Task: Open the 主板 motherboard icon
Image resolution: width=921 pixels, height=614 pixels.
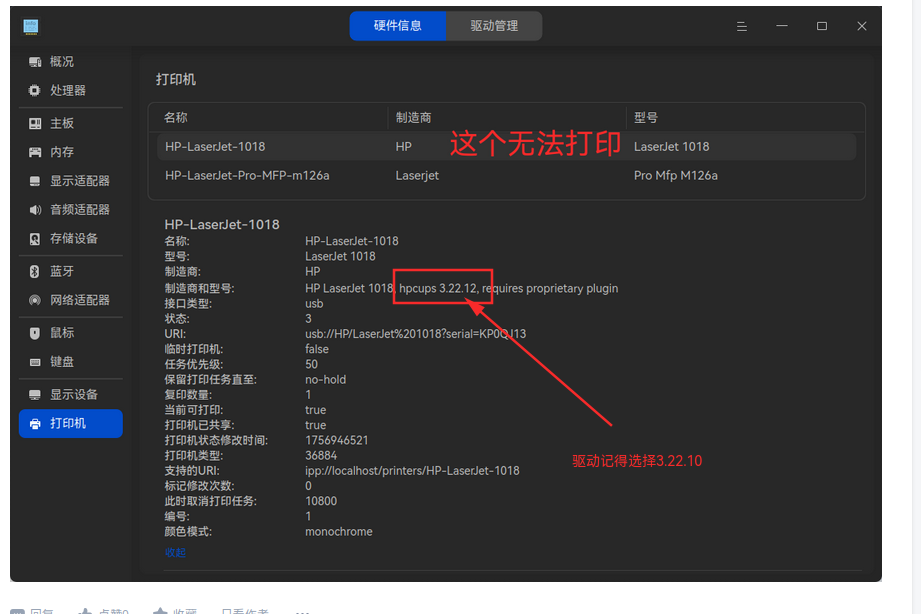Action: coord(35,123)
